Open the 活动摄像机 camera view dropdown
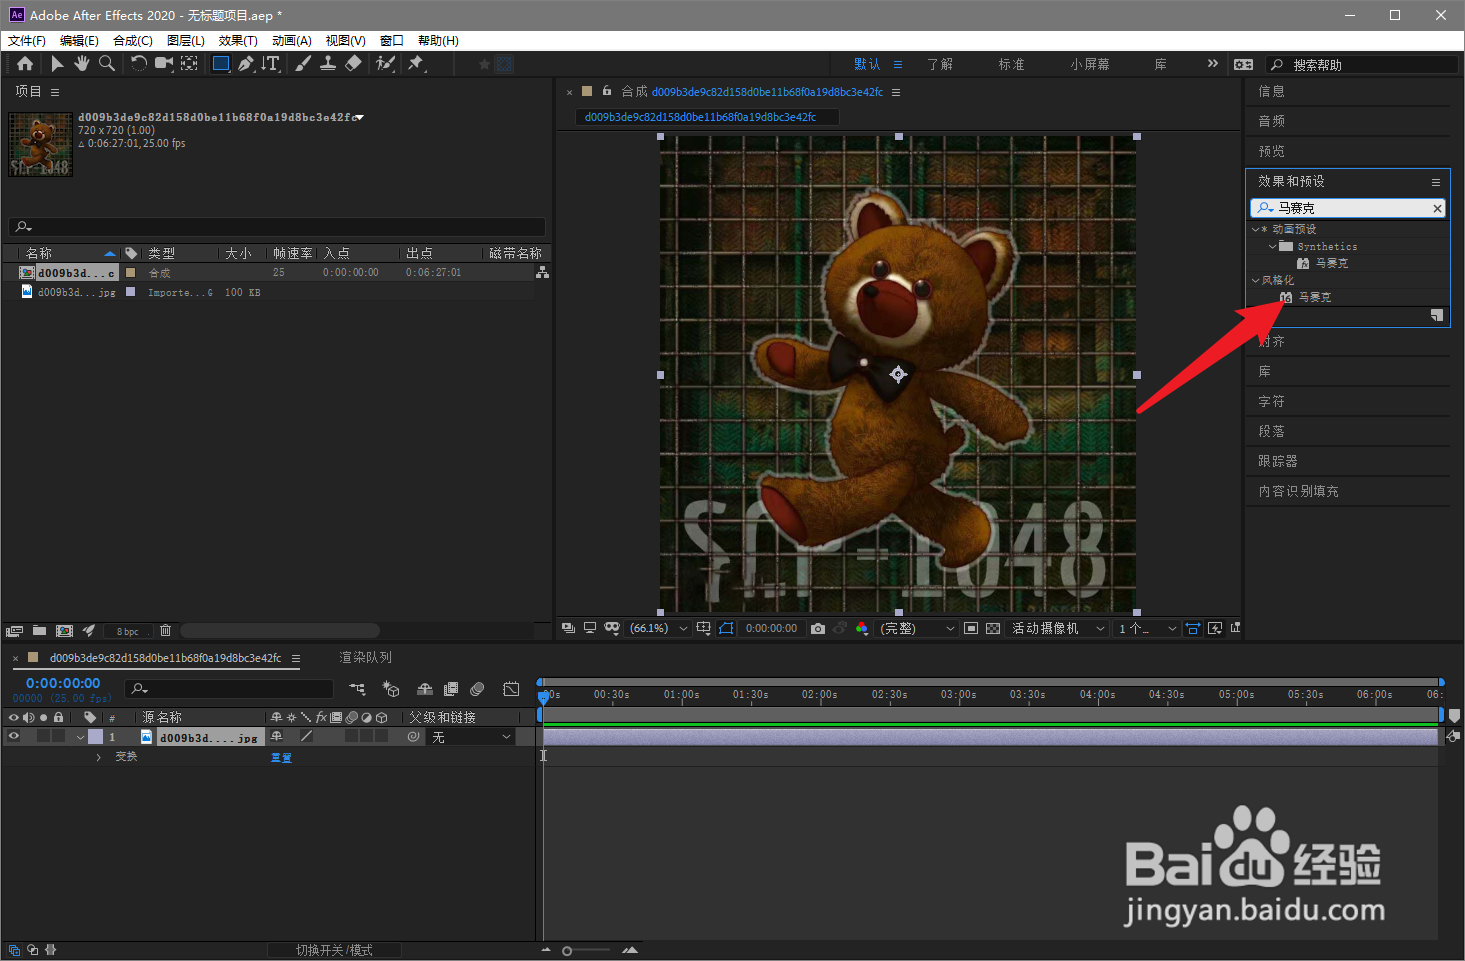This screenshot has height=961, width=1465. point(1058,628)
